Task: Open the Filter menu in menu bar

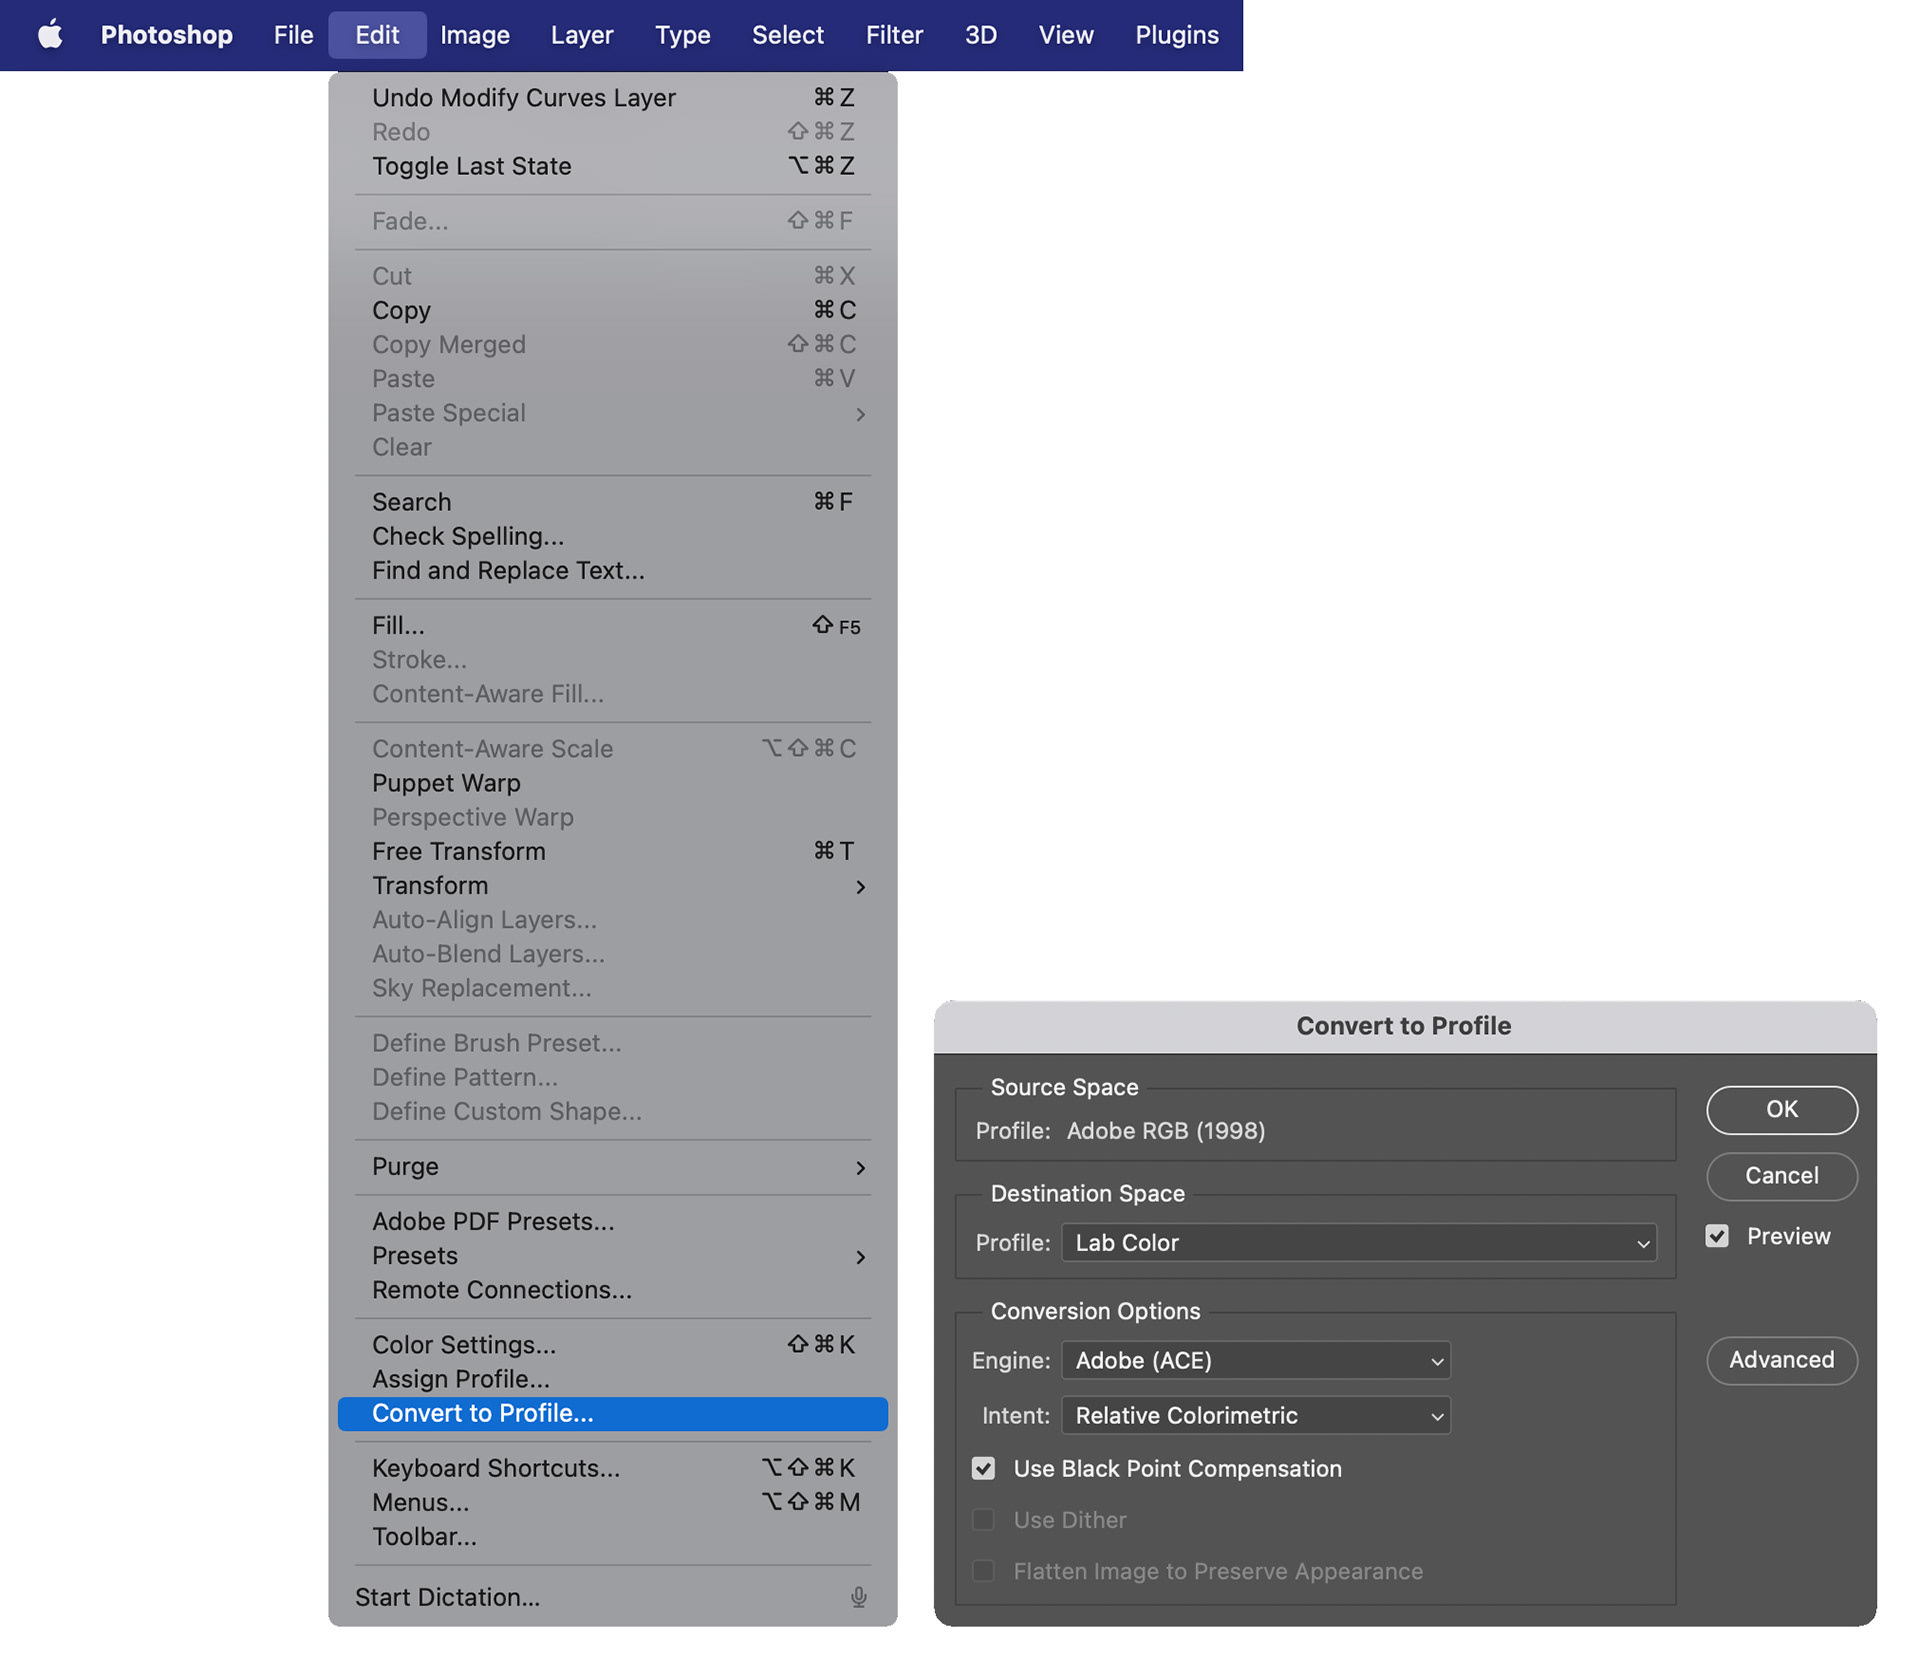Action: [x=893, y=35]
